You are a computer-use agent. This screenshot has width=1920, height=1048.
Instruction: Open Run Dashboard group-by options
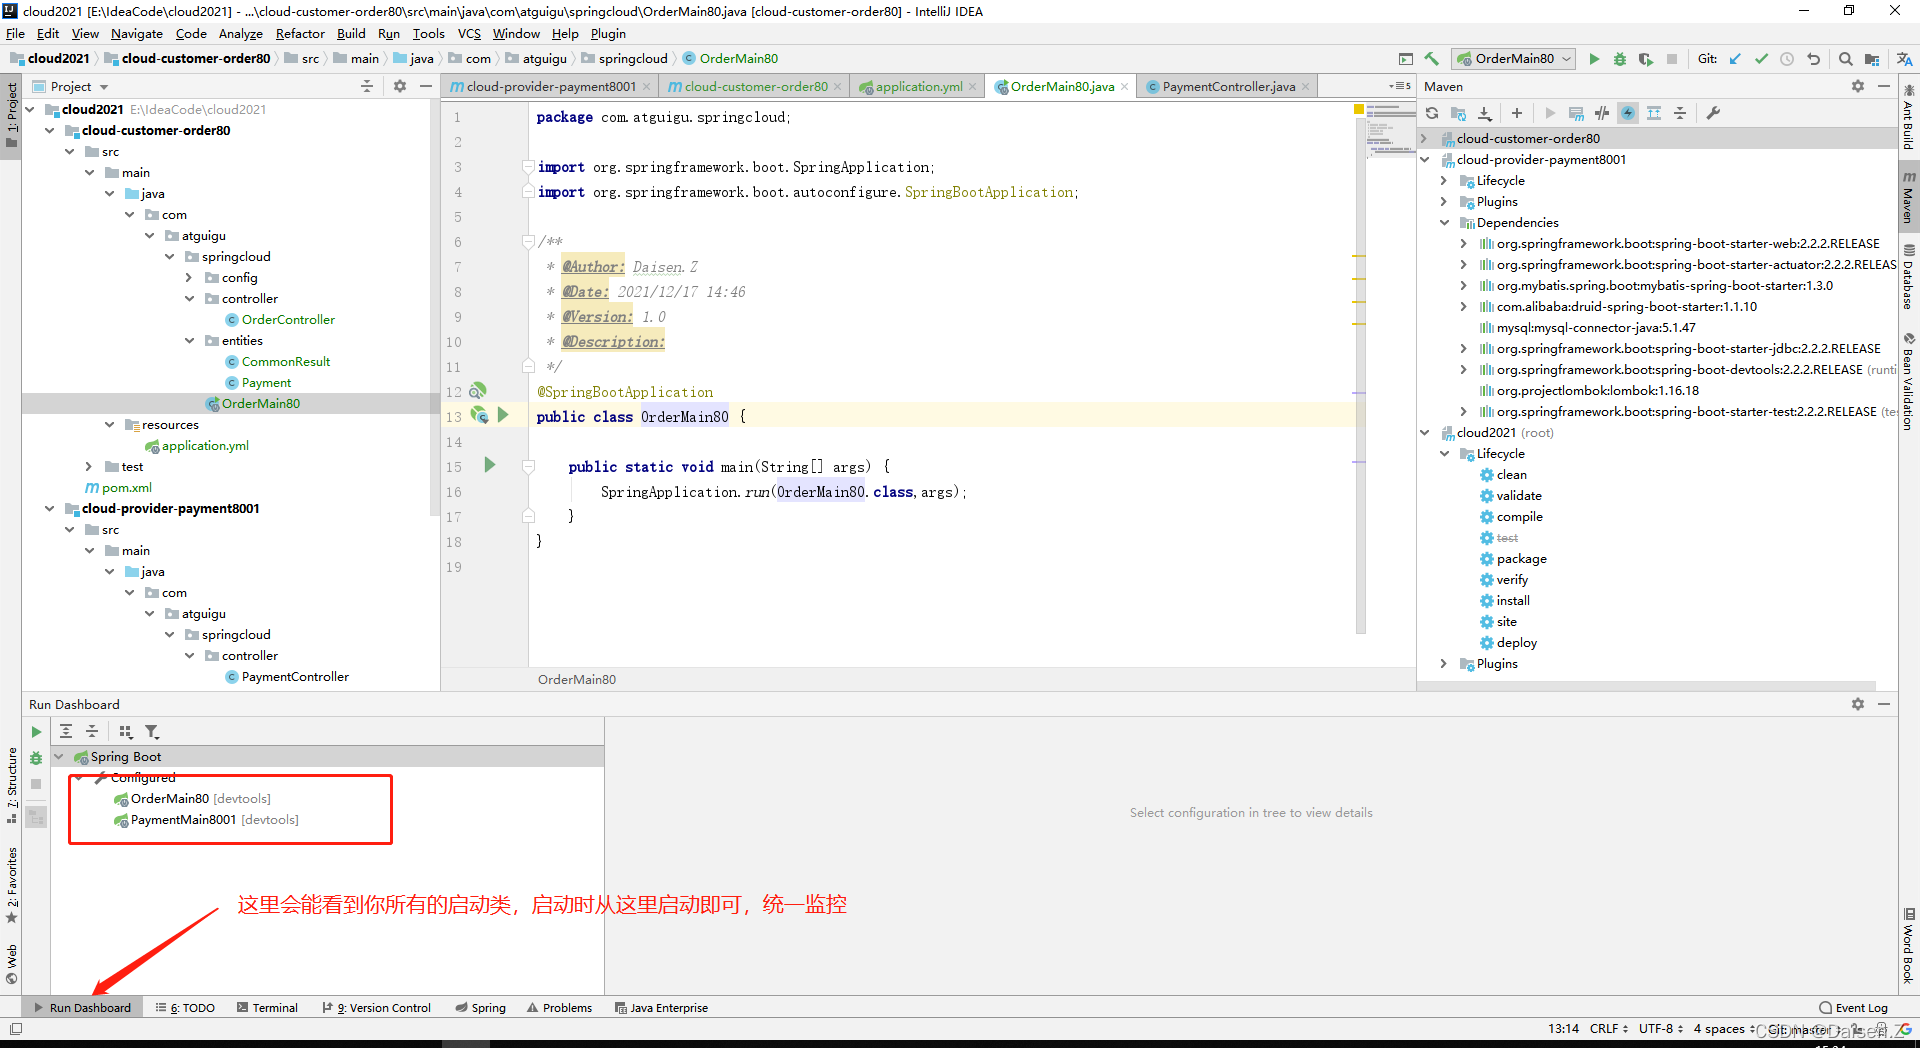point(125,731)
